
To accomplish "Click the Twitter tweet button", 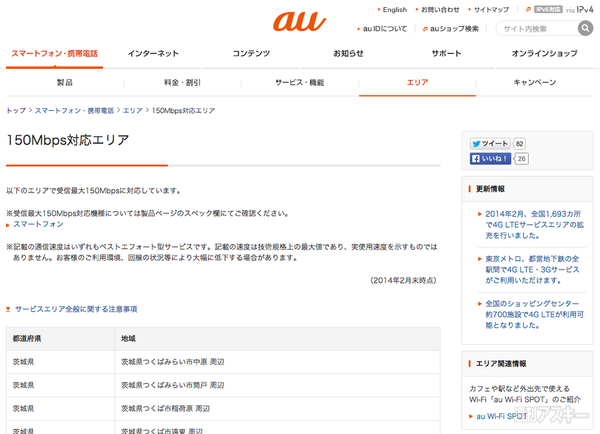I will tap(490, 144).
